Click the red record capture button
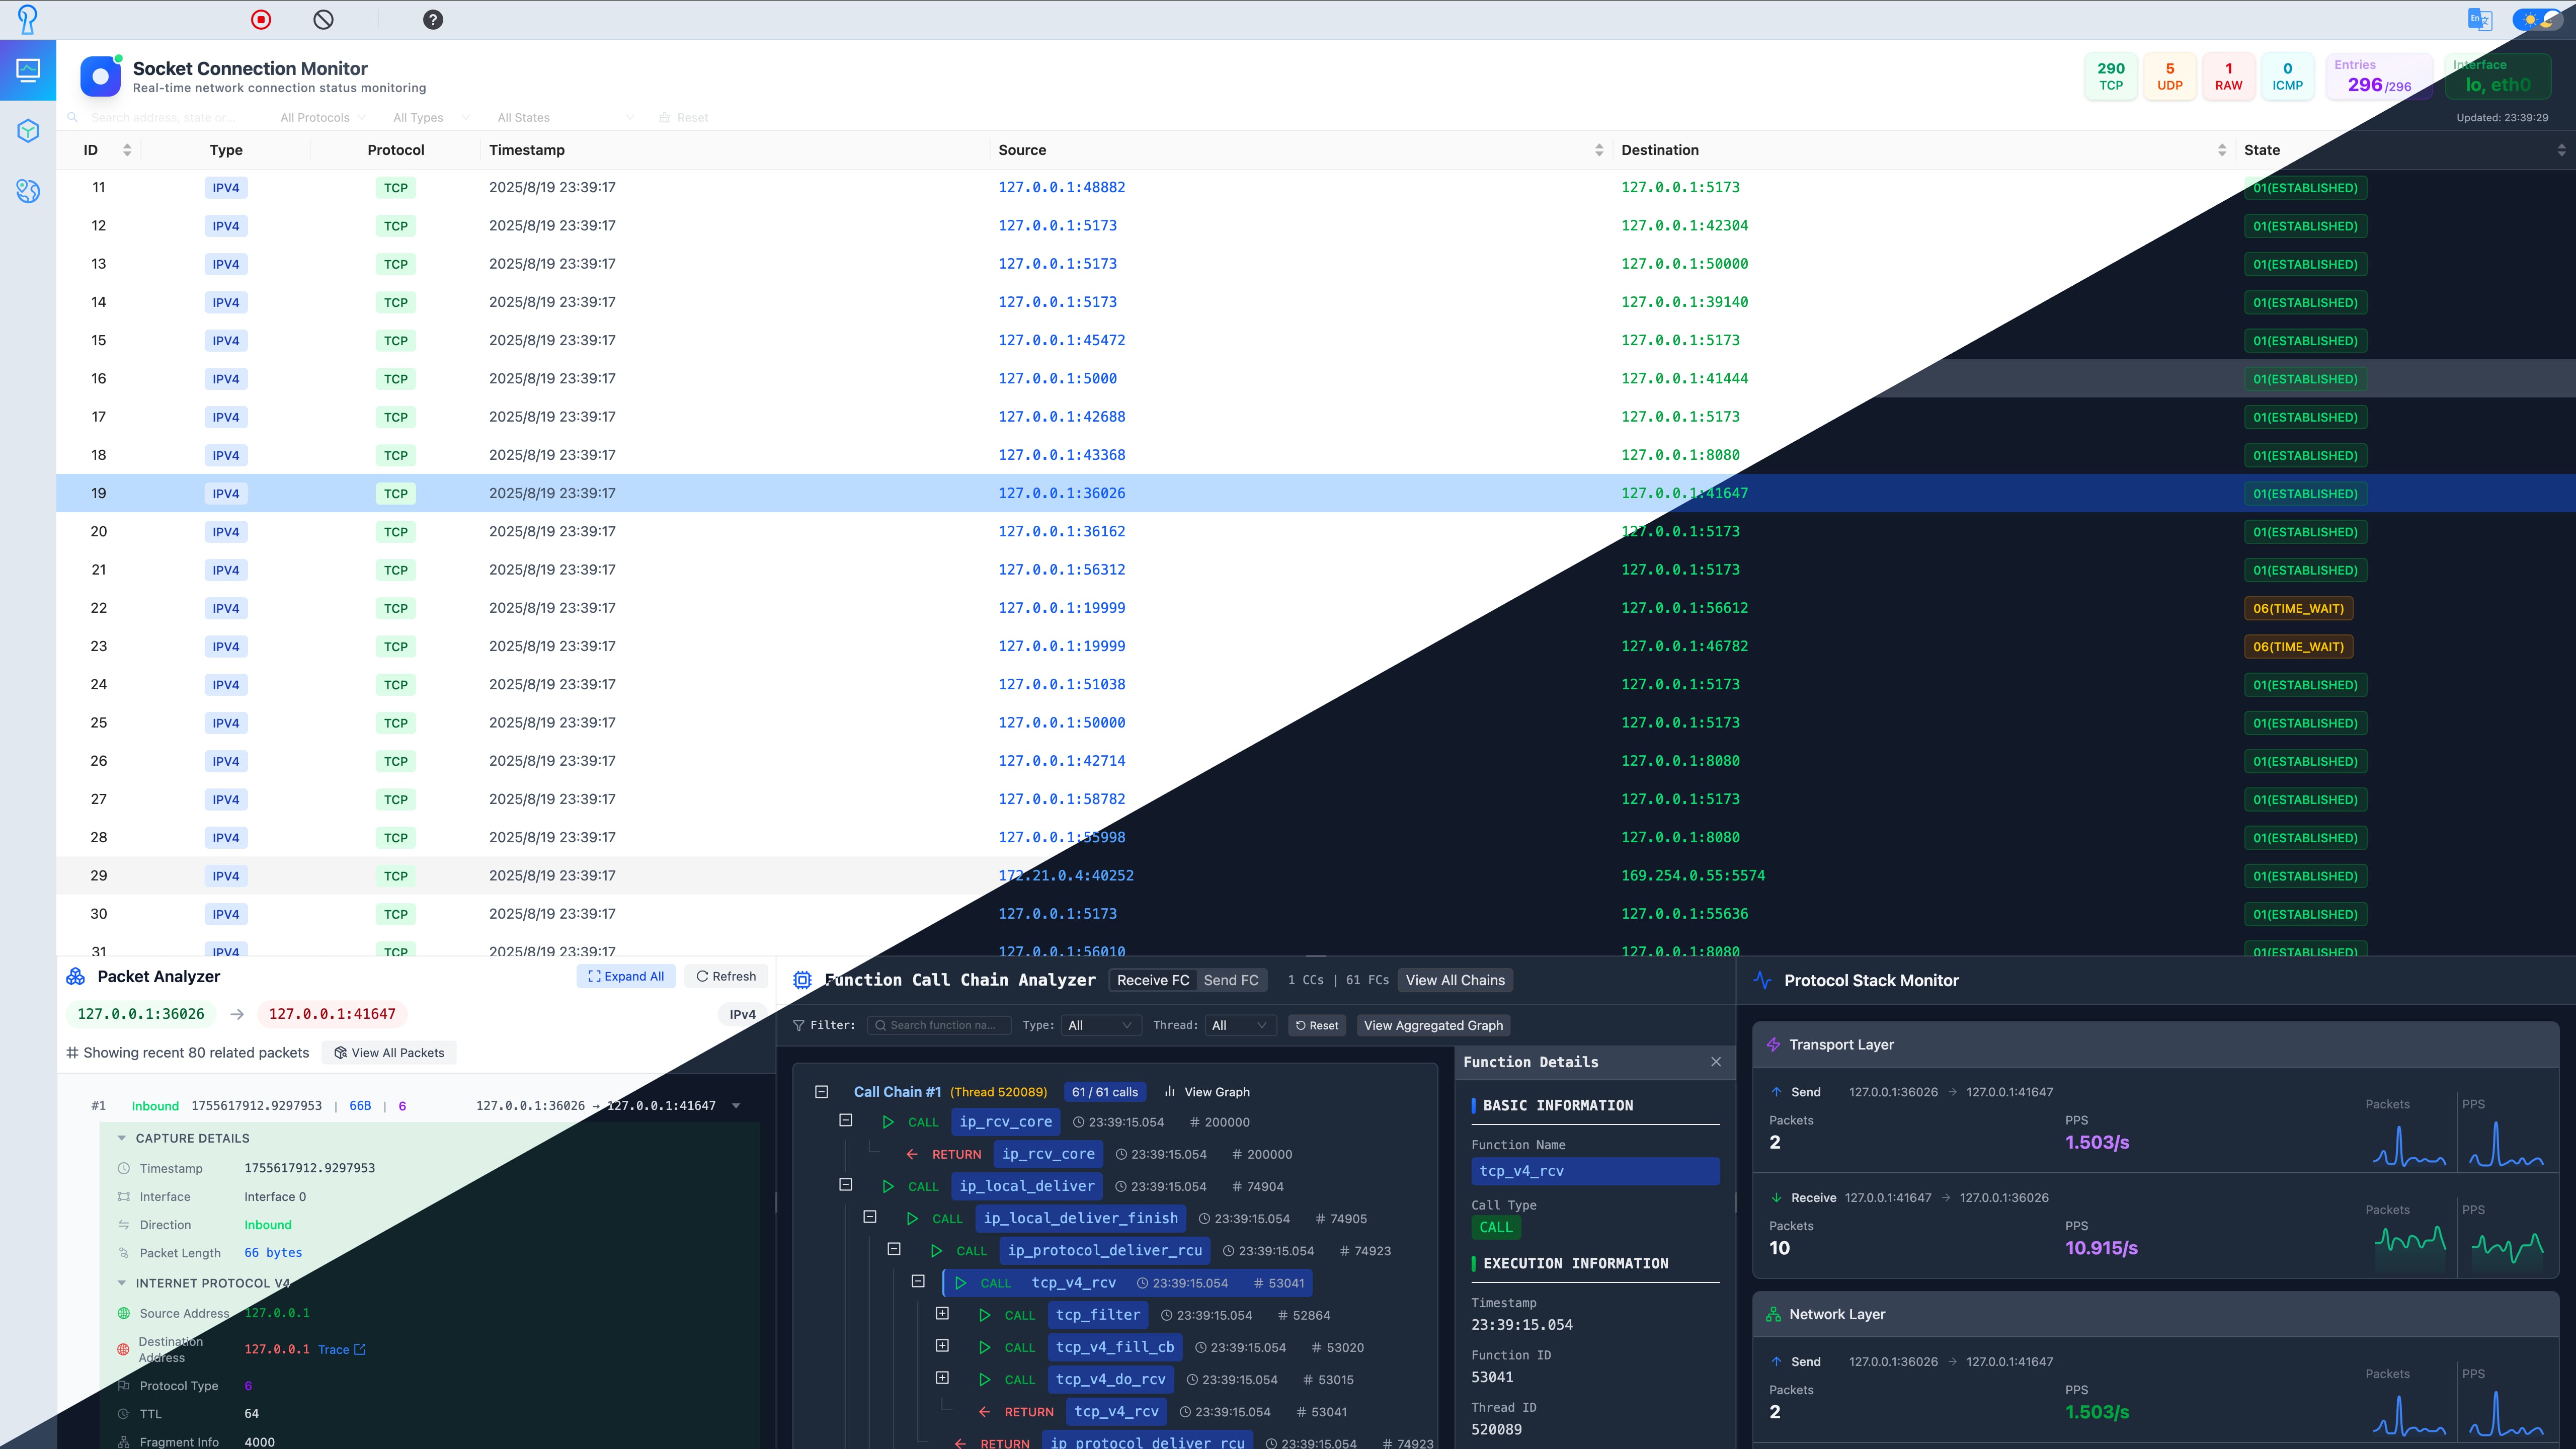The width and height of the screenshot is (2576, 1449). pos(261,19)
